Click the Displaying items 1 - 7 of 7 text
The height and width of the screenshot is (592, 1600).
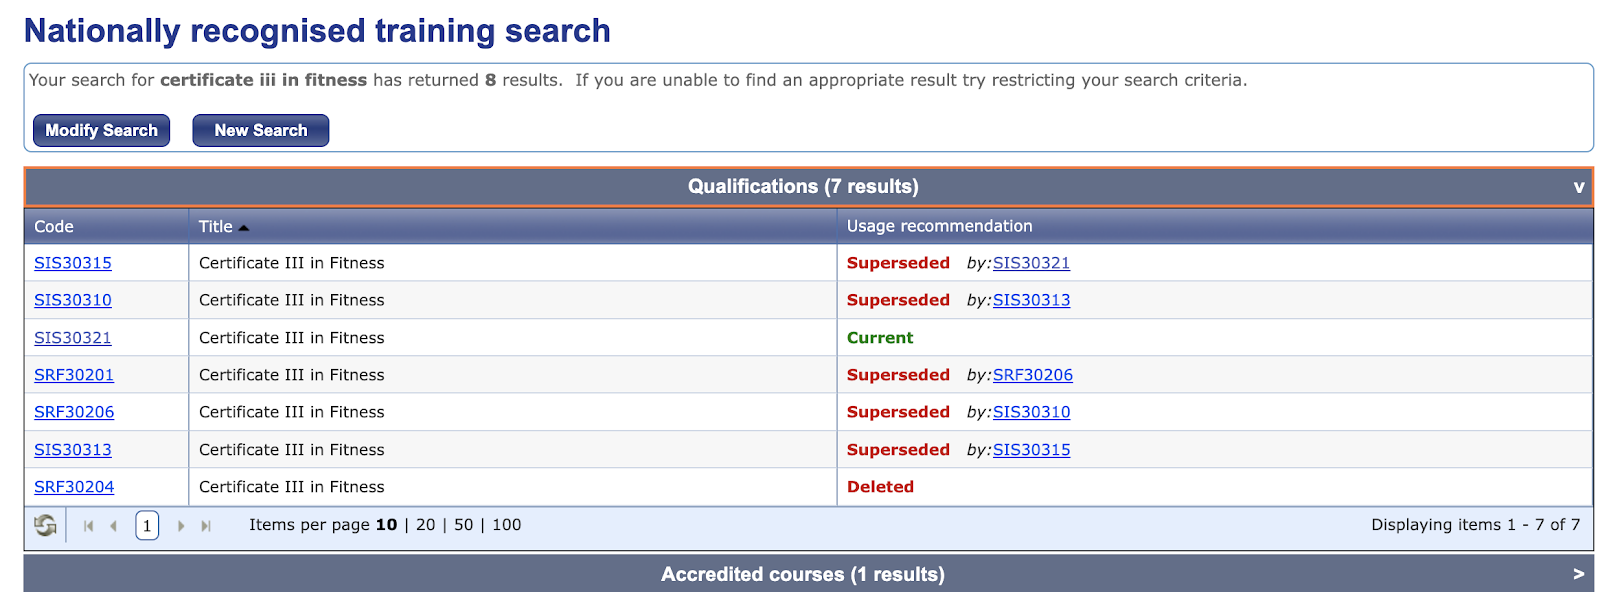pos(1475,525)
